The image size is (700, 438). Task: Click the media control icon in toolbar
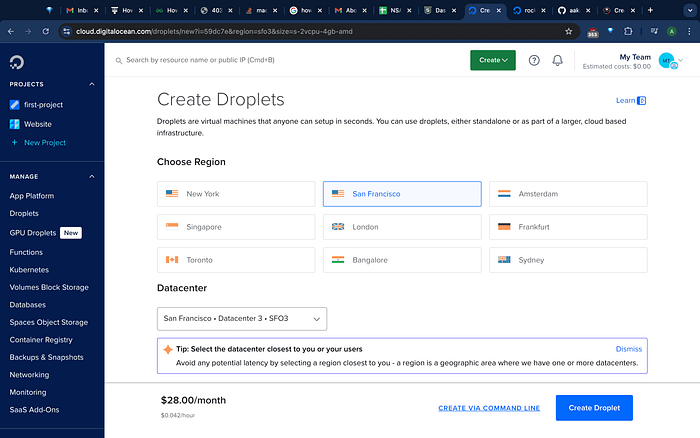pyautogui.click(x=654, y=31)
